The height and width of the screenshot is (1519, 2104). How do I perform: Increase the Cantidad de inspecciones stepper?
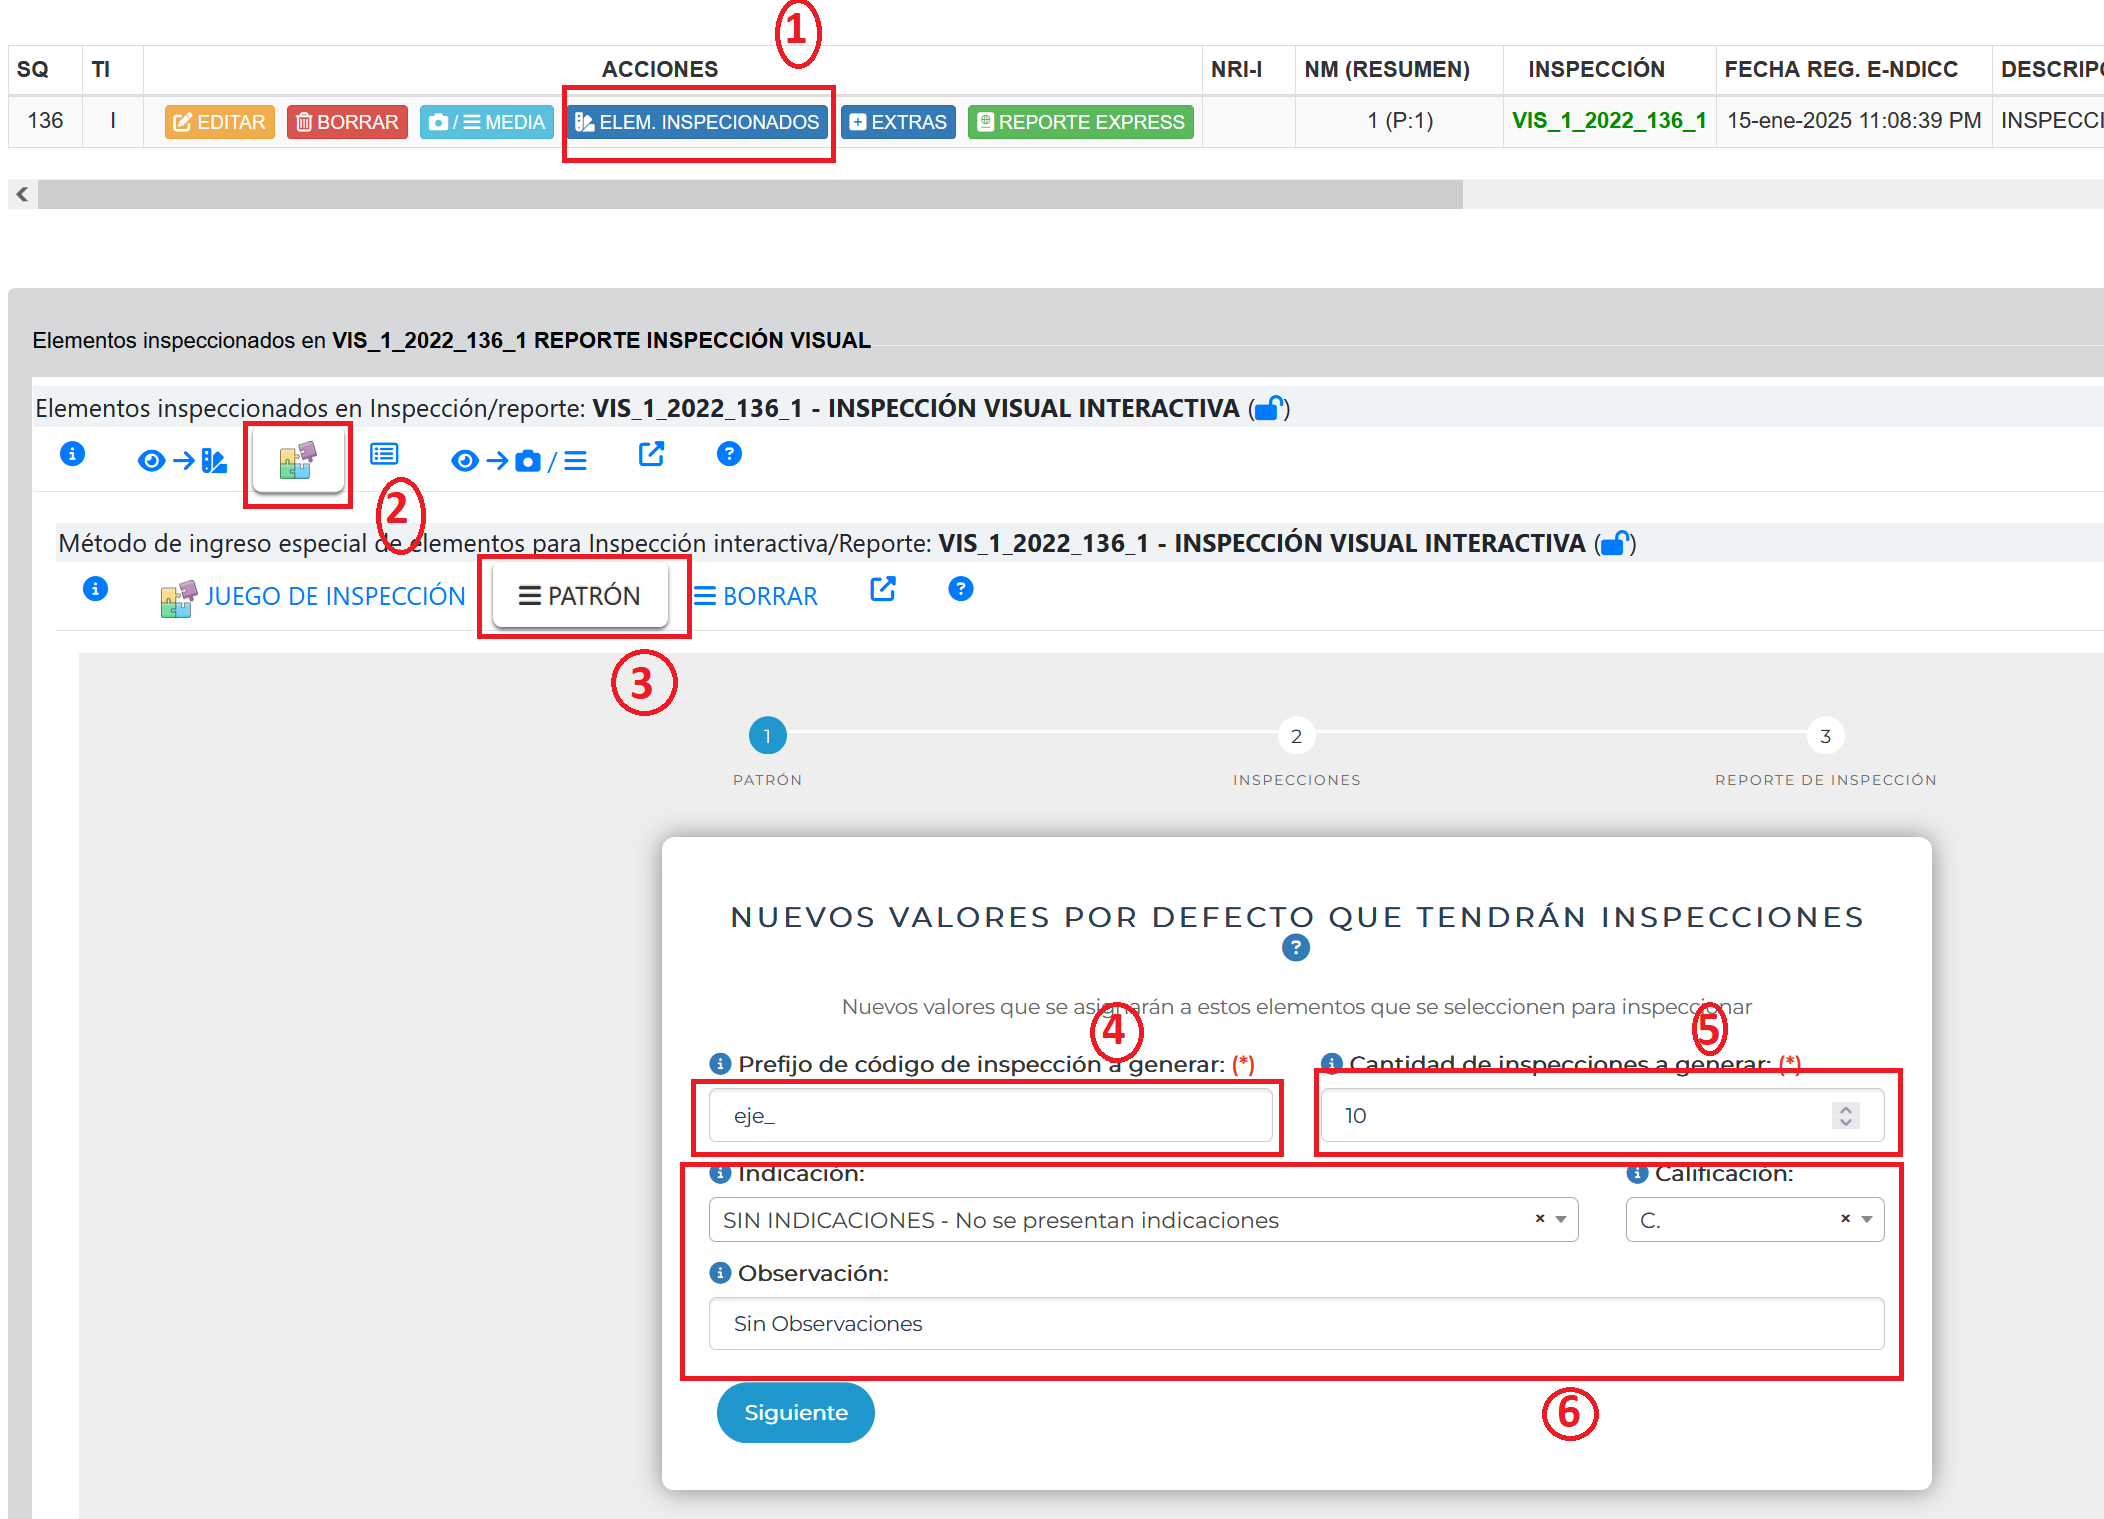pyautogui.click(x=1846, y=1108)
